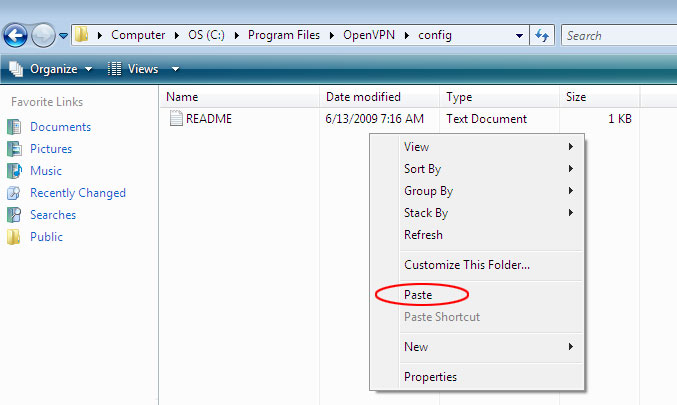Expand the arrow after OS (C:) breadcrumb

(x=237, y=35)
